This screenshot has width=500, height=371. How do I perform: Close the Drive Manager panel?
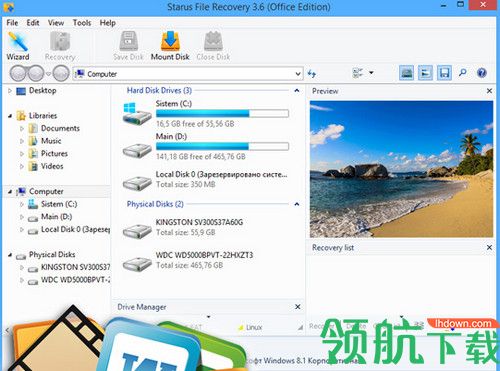298,307
